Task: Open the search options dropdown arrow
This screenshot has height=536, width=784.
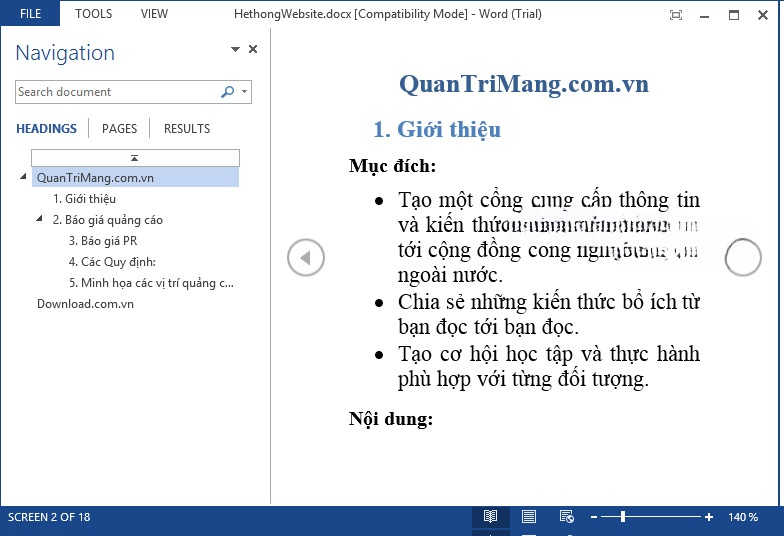Action: [x=244, y=92]
